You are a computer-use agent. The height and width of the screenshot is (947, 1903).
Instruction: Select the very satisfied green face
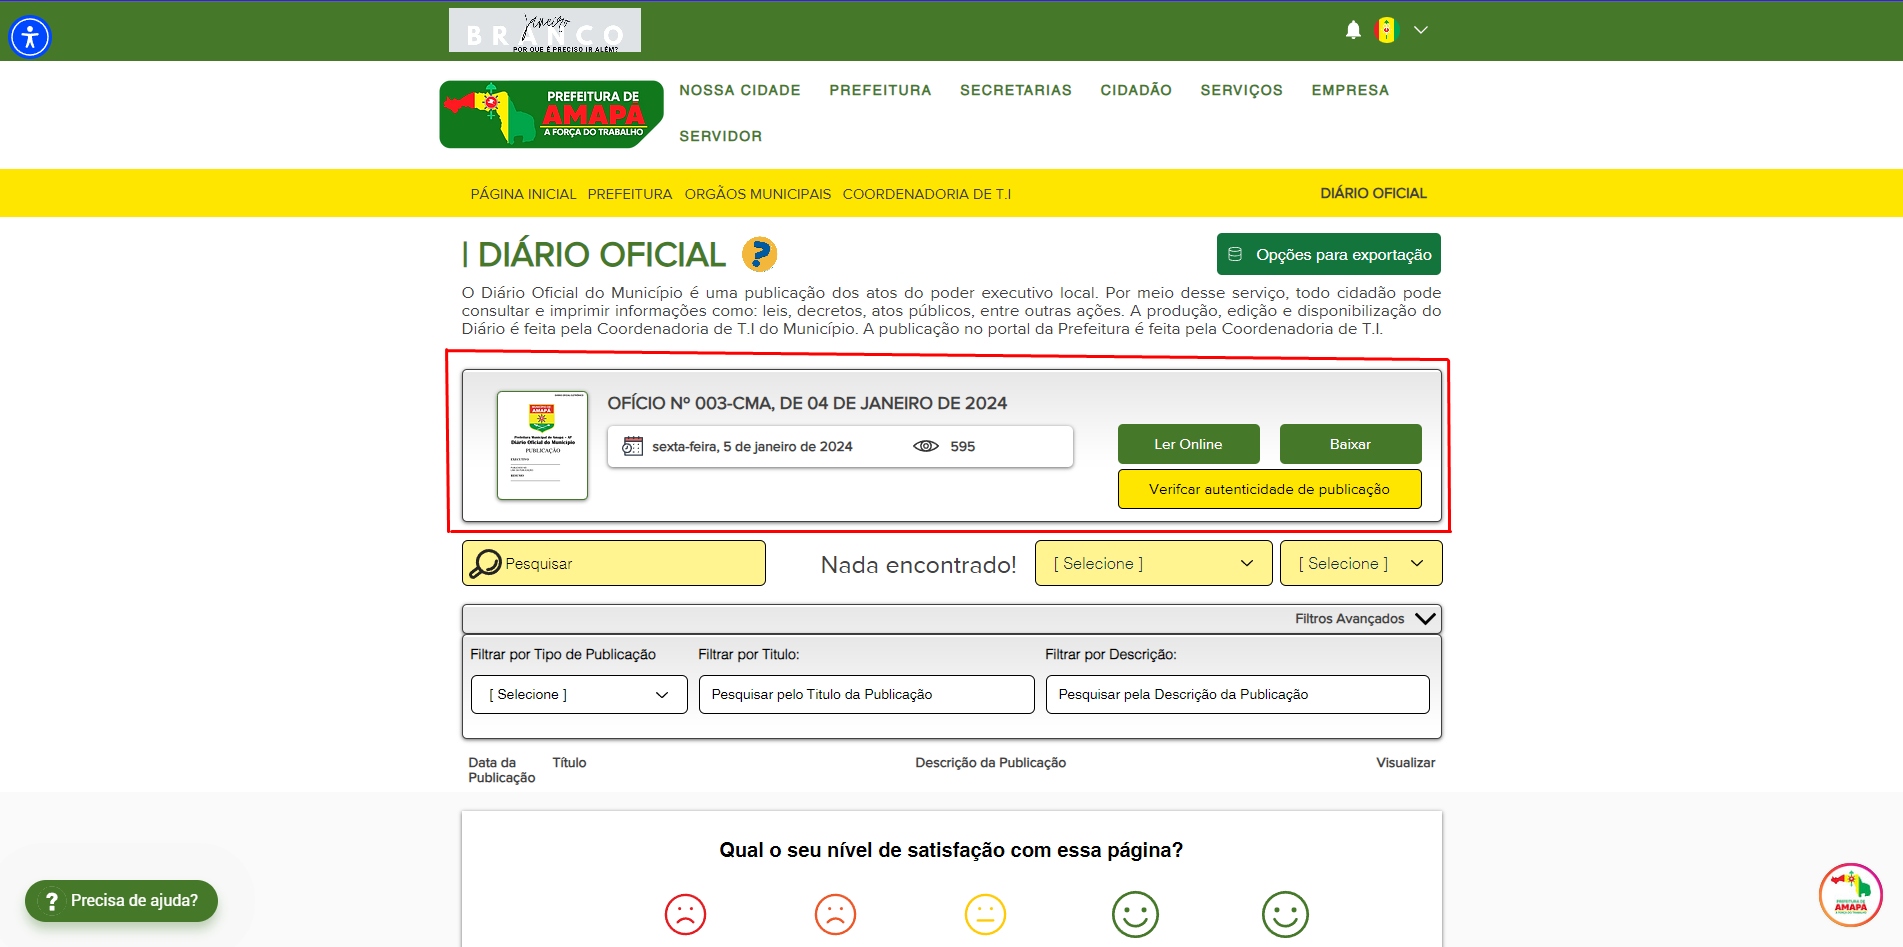[1285, 914]
